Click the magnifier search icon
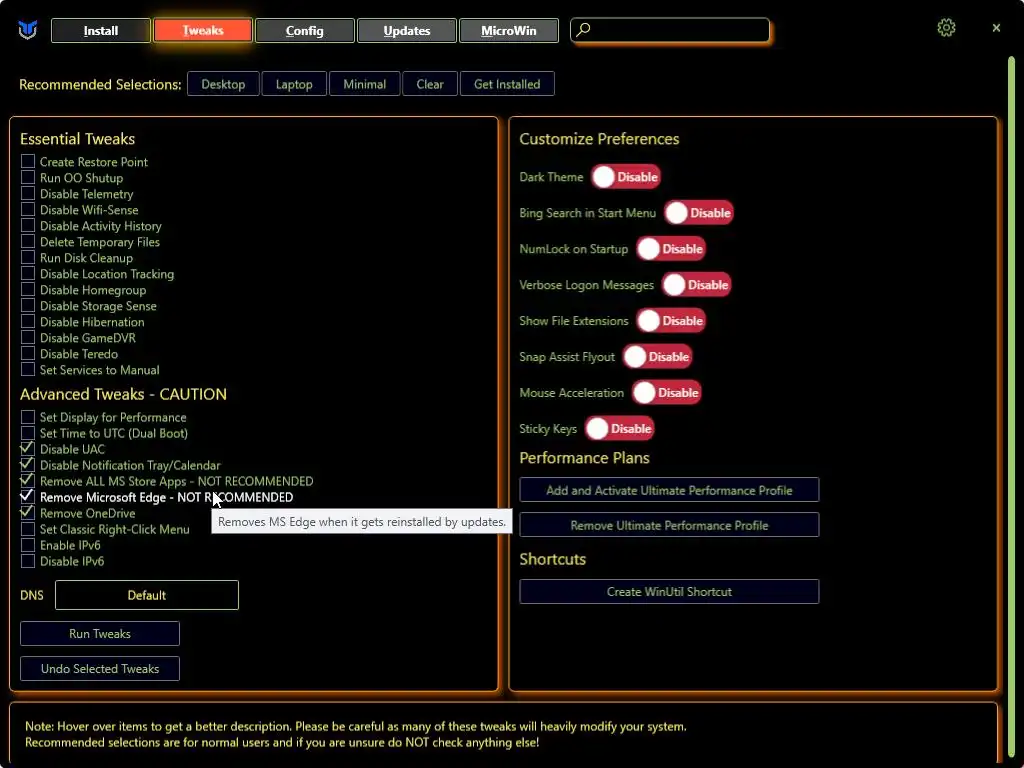The width and height of the screenshot is (1024, 768). 583,30
